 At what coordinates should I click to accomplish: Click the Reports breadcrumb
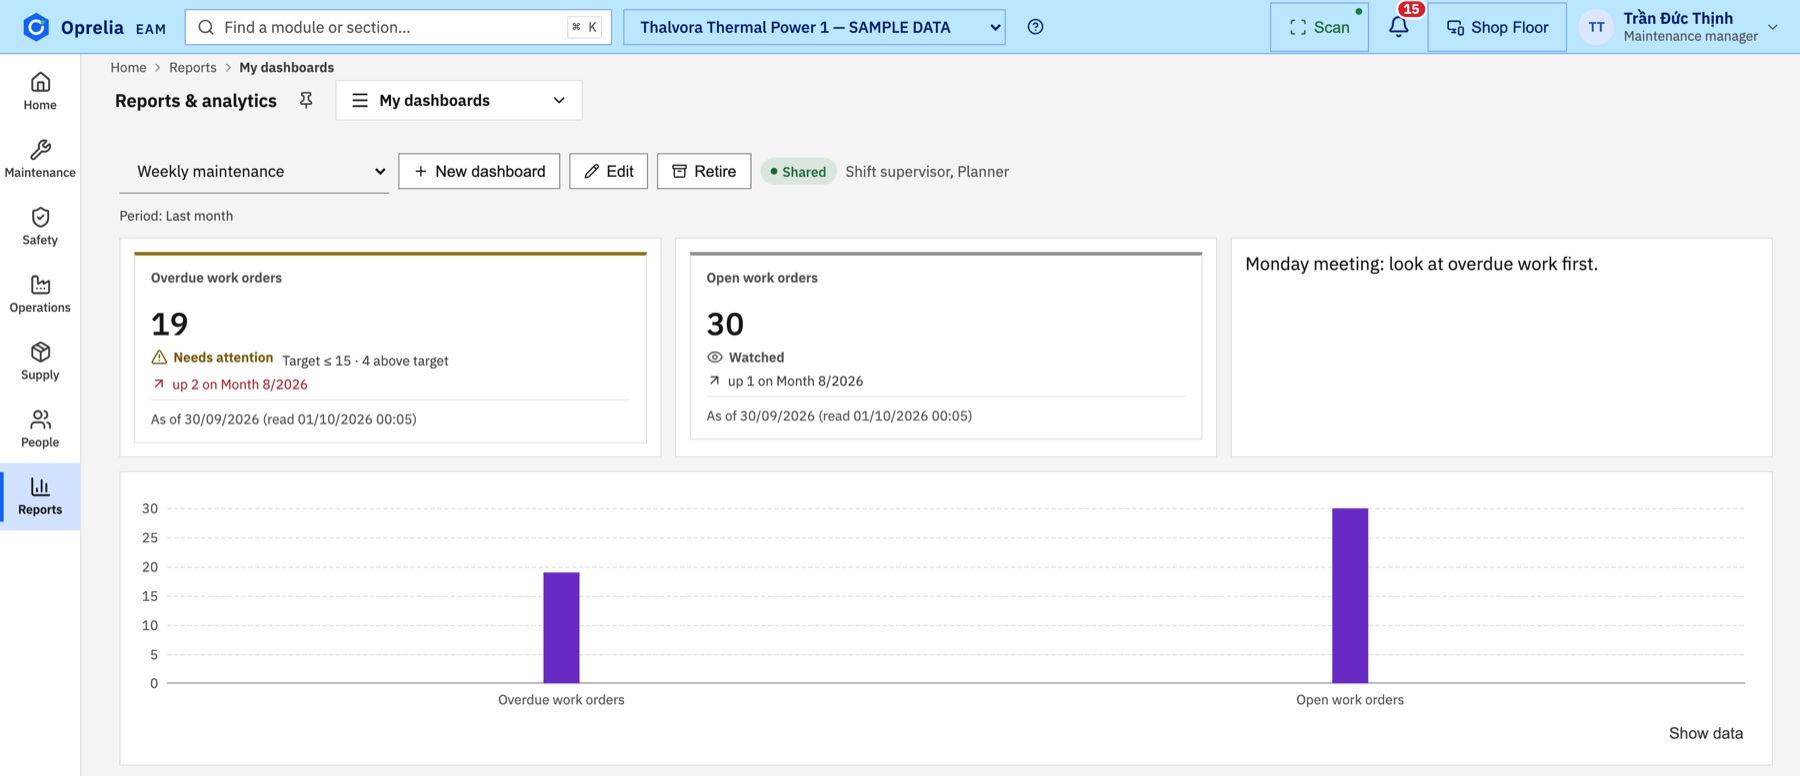coord(193,67)
